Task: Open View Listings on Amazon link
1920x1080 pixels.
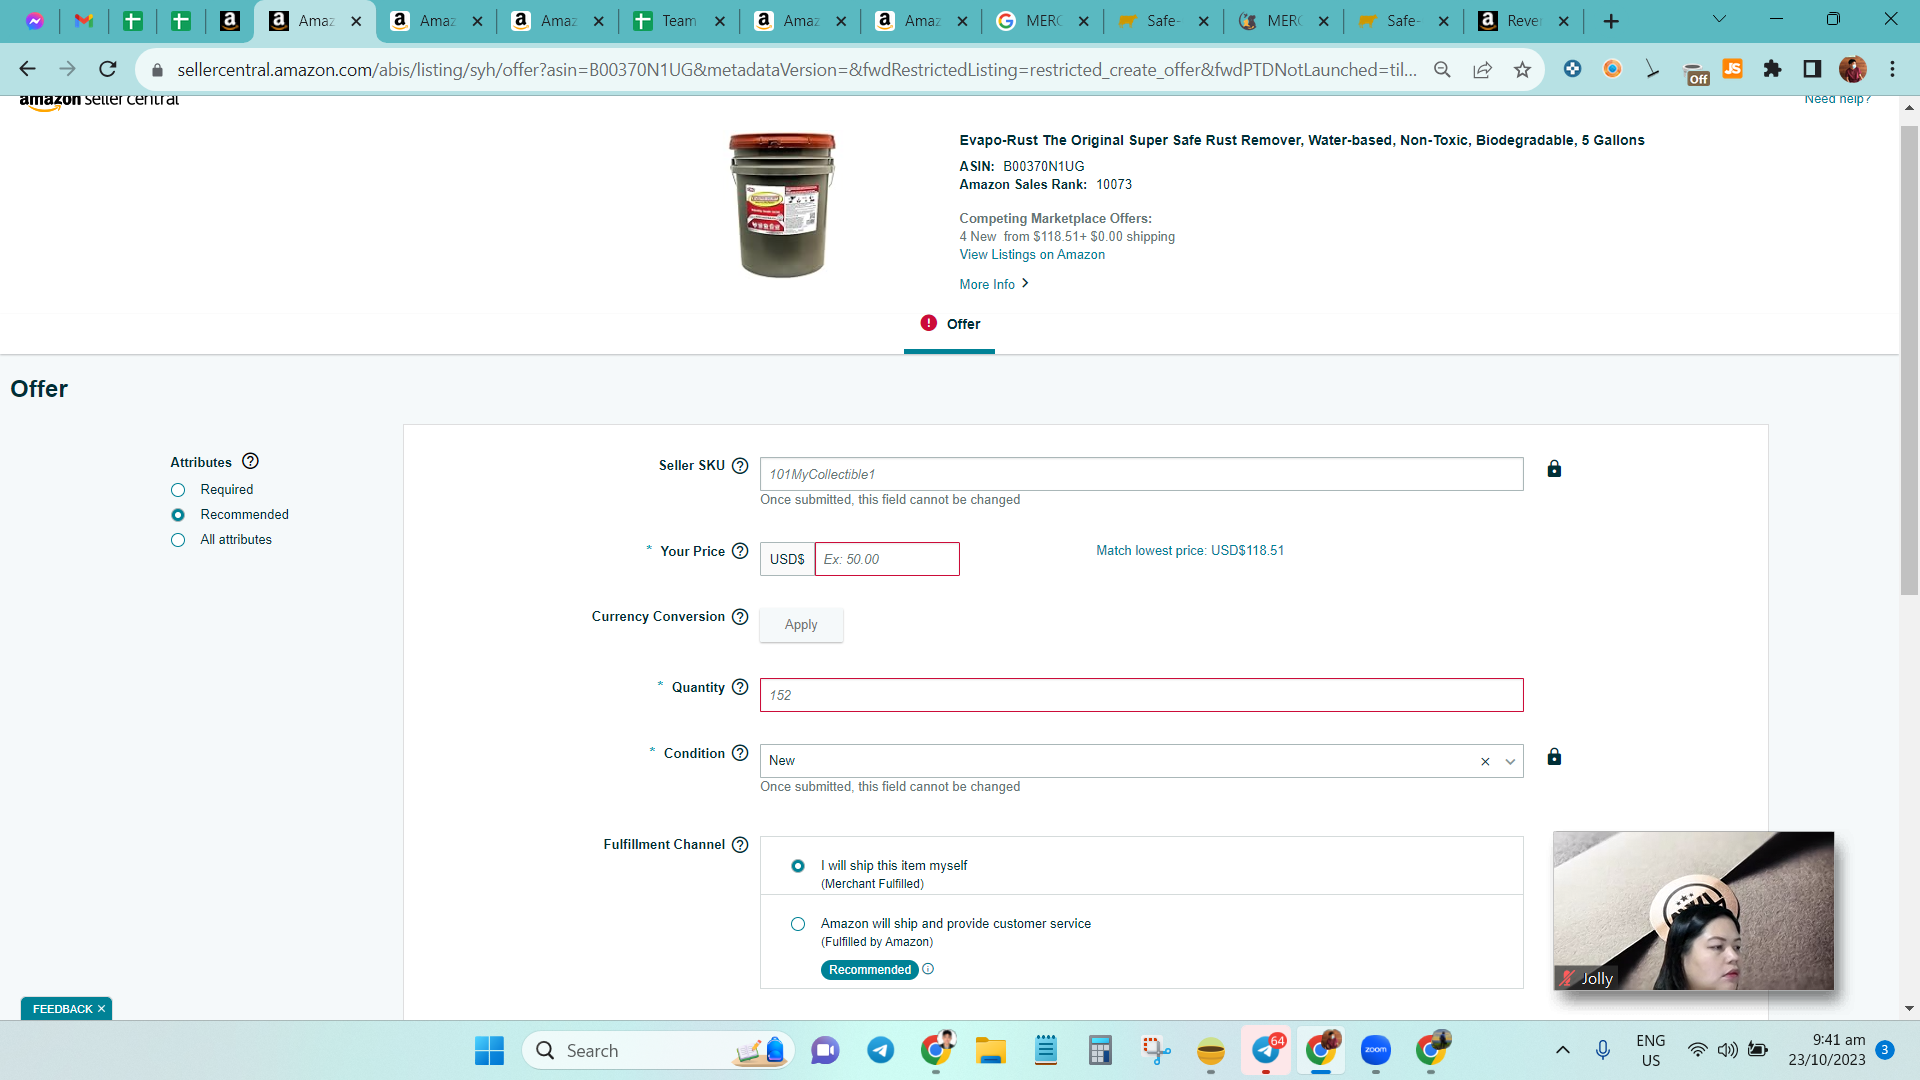Action: pos(1032,255)
